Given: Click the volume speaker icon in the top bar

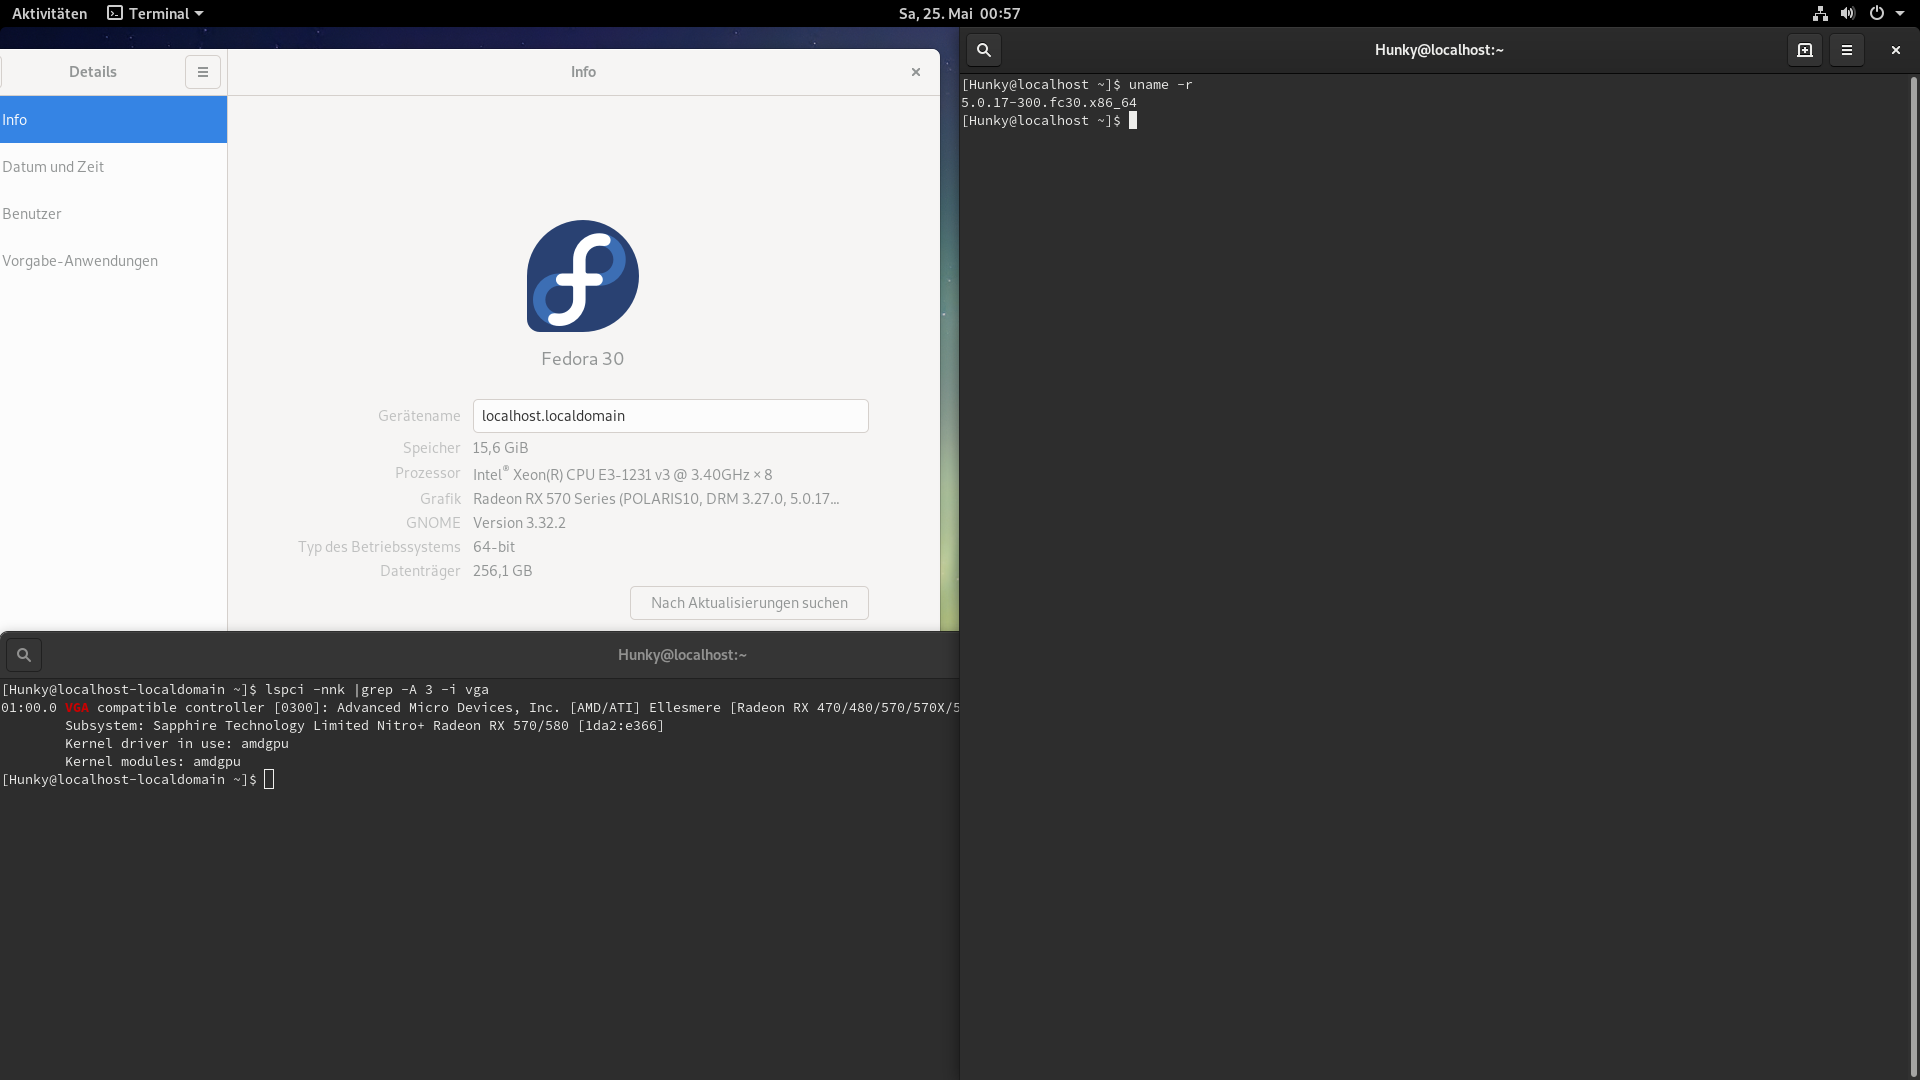Looking at the screenshot, I should [1848, 13].
